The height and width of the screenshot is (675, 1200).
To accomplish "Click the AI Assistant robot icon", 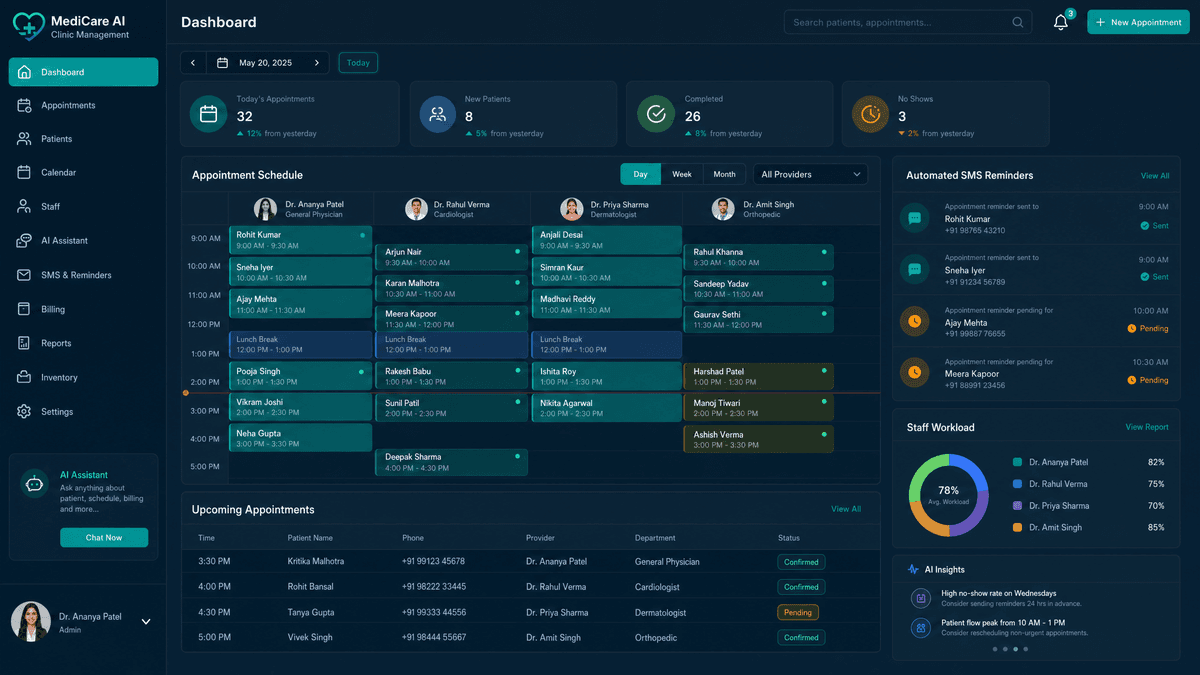I will pyautogui.click(x=35, y=484).
